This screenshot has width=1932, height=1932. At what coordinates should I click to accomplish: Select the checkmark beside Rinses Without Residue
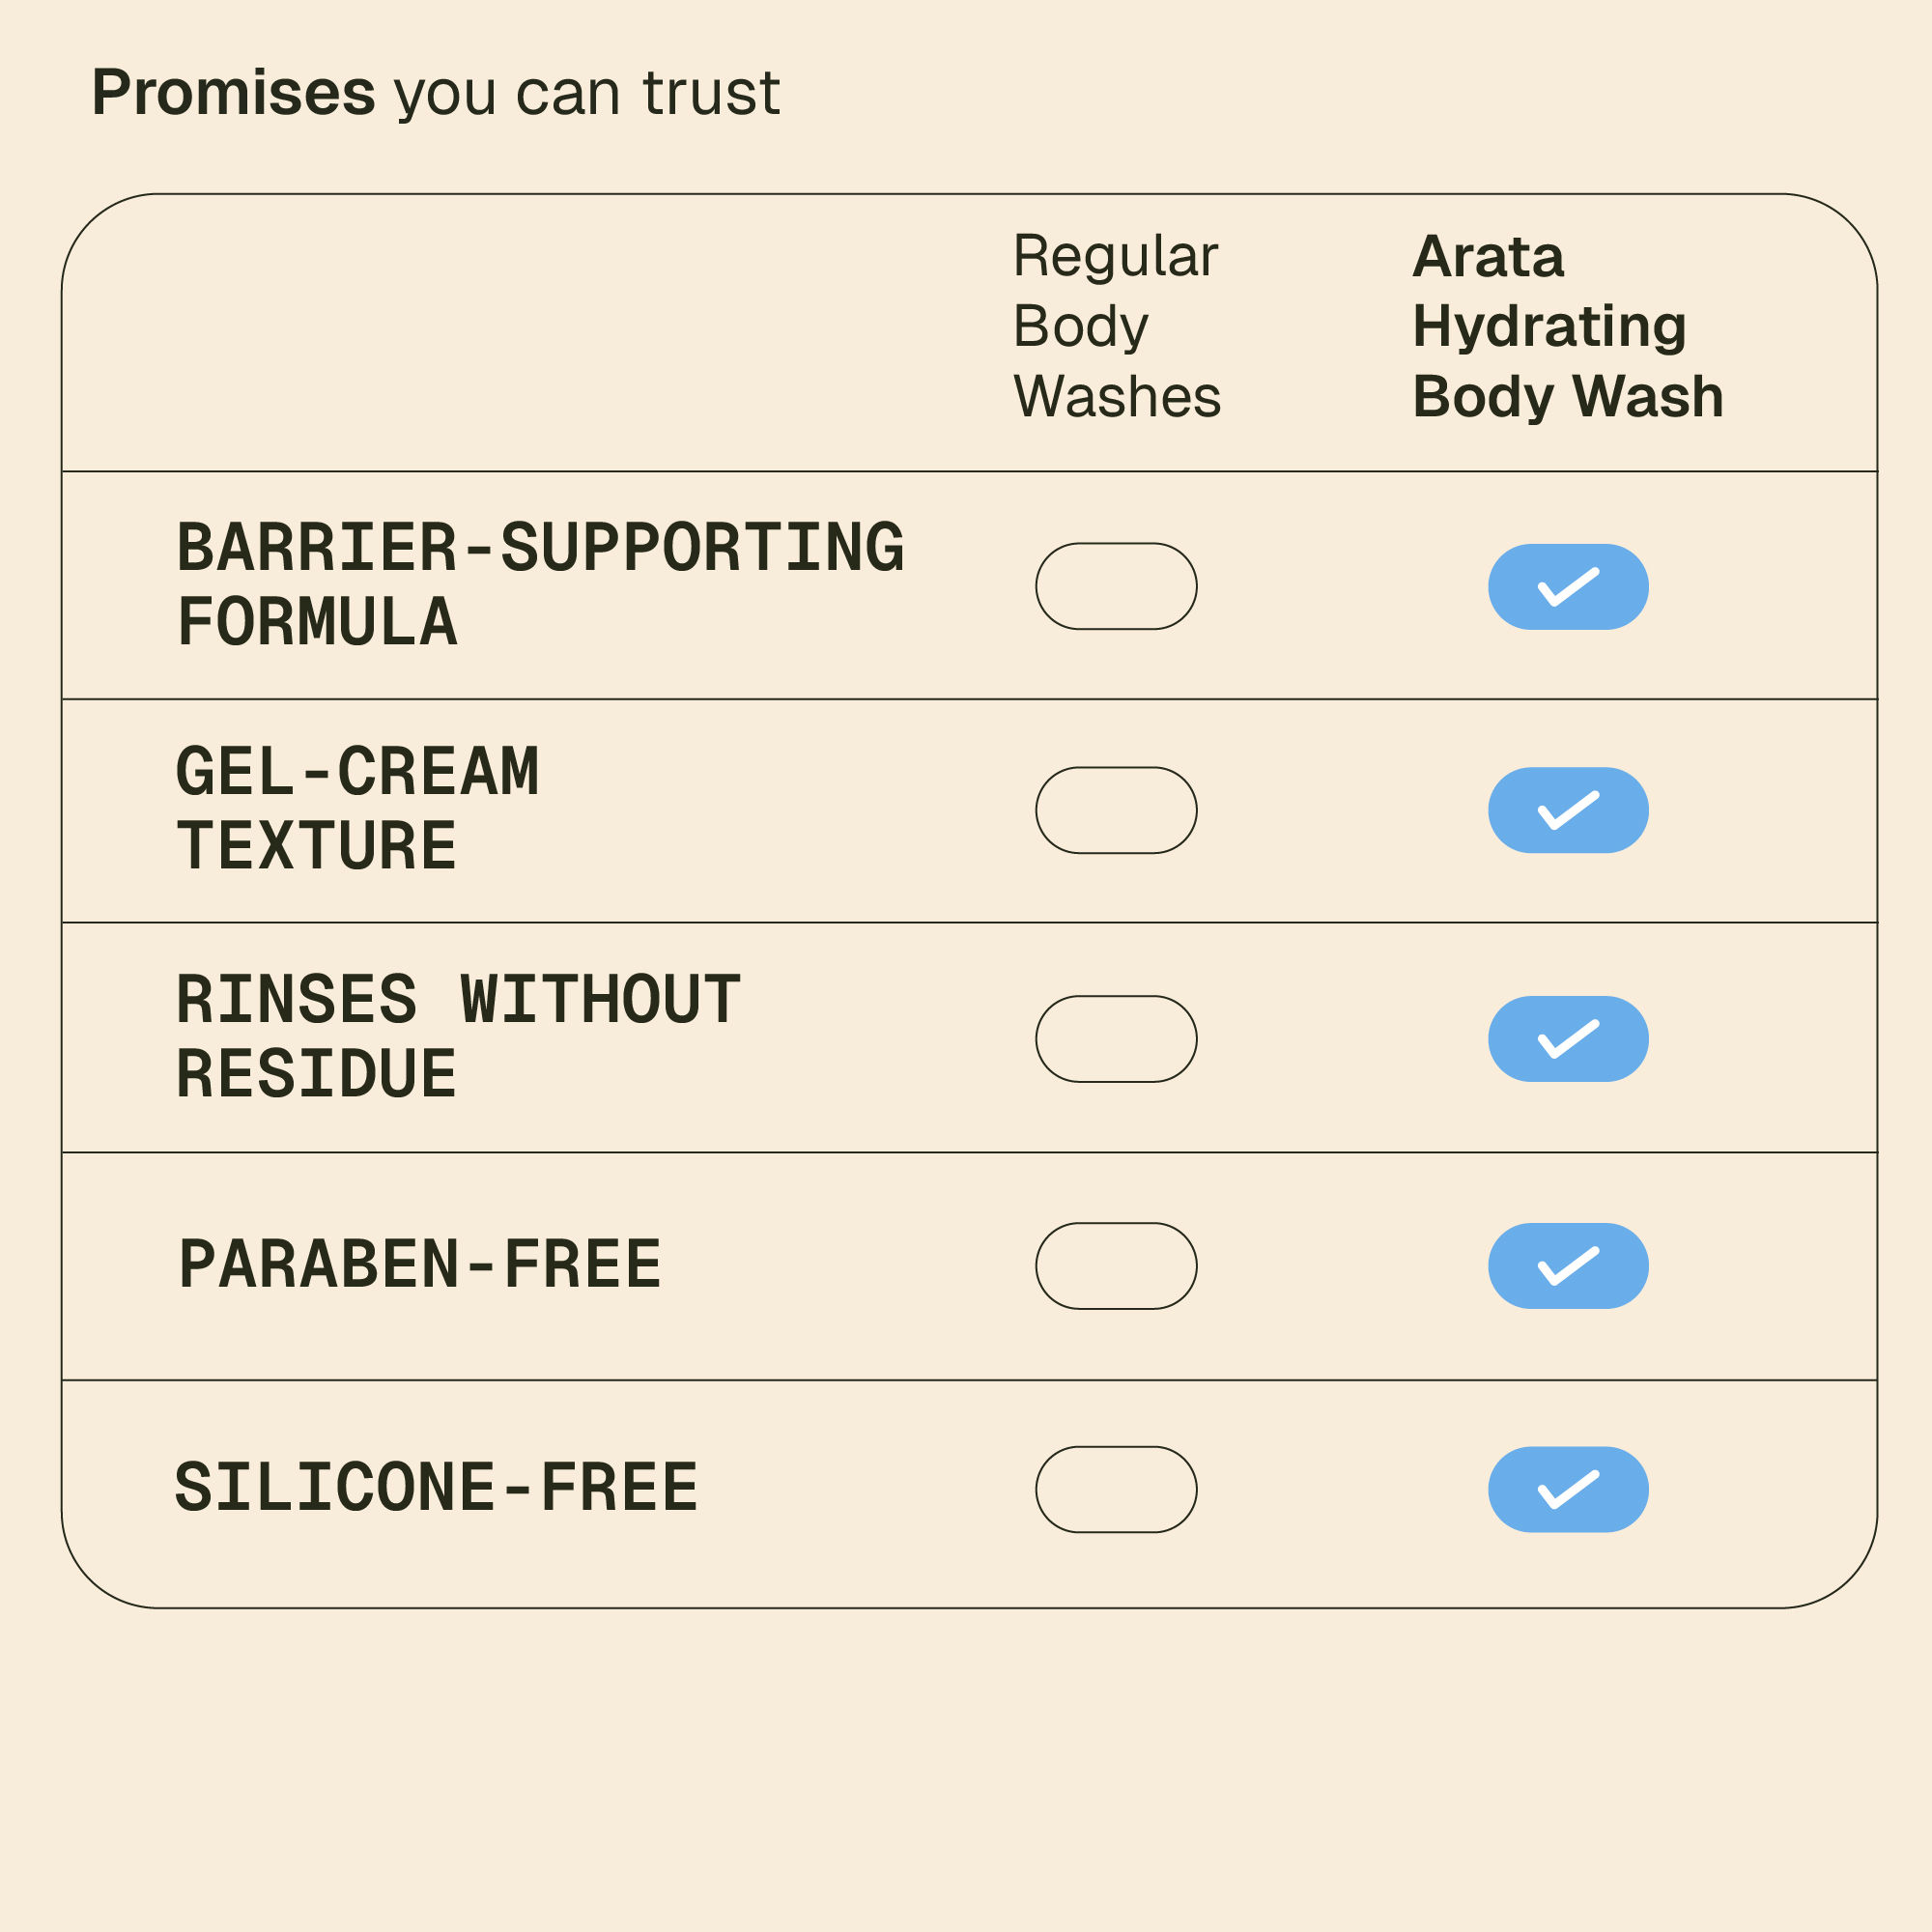(x=1568, y=1039)
